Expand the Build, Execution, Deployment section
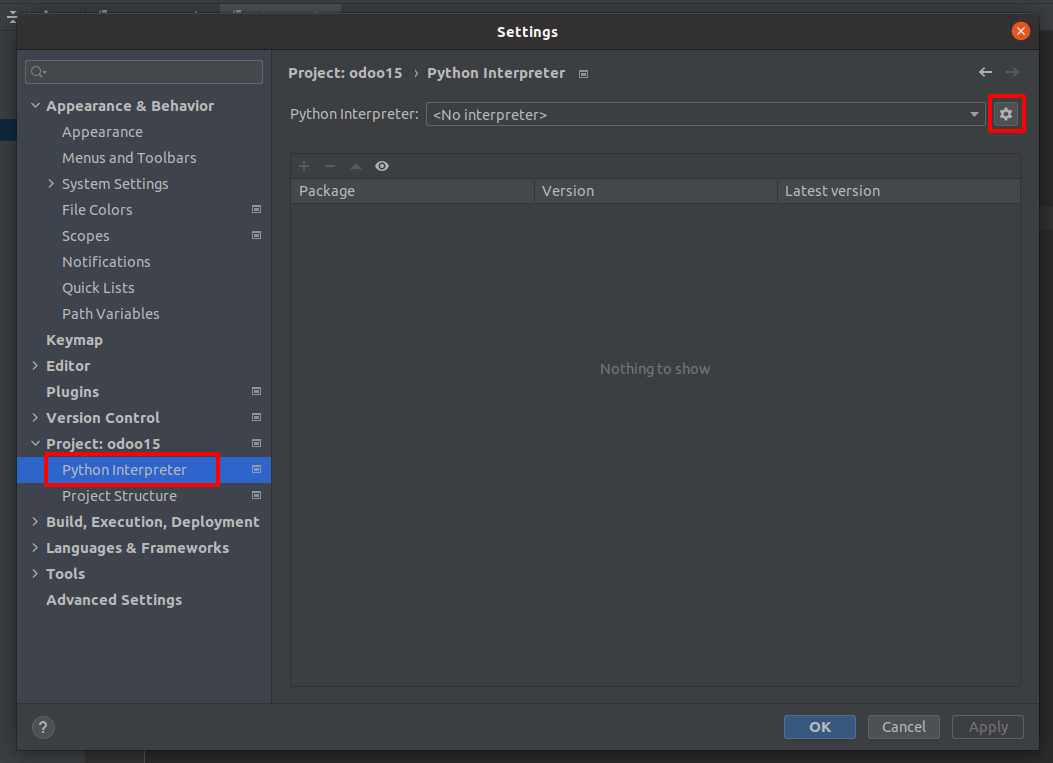This screenshot has width=1053, height=763. pyautogui.click(x=36, y=522)
